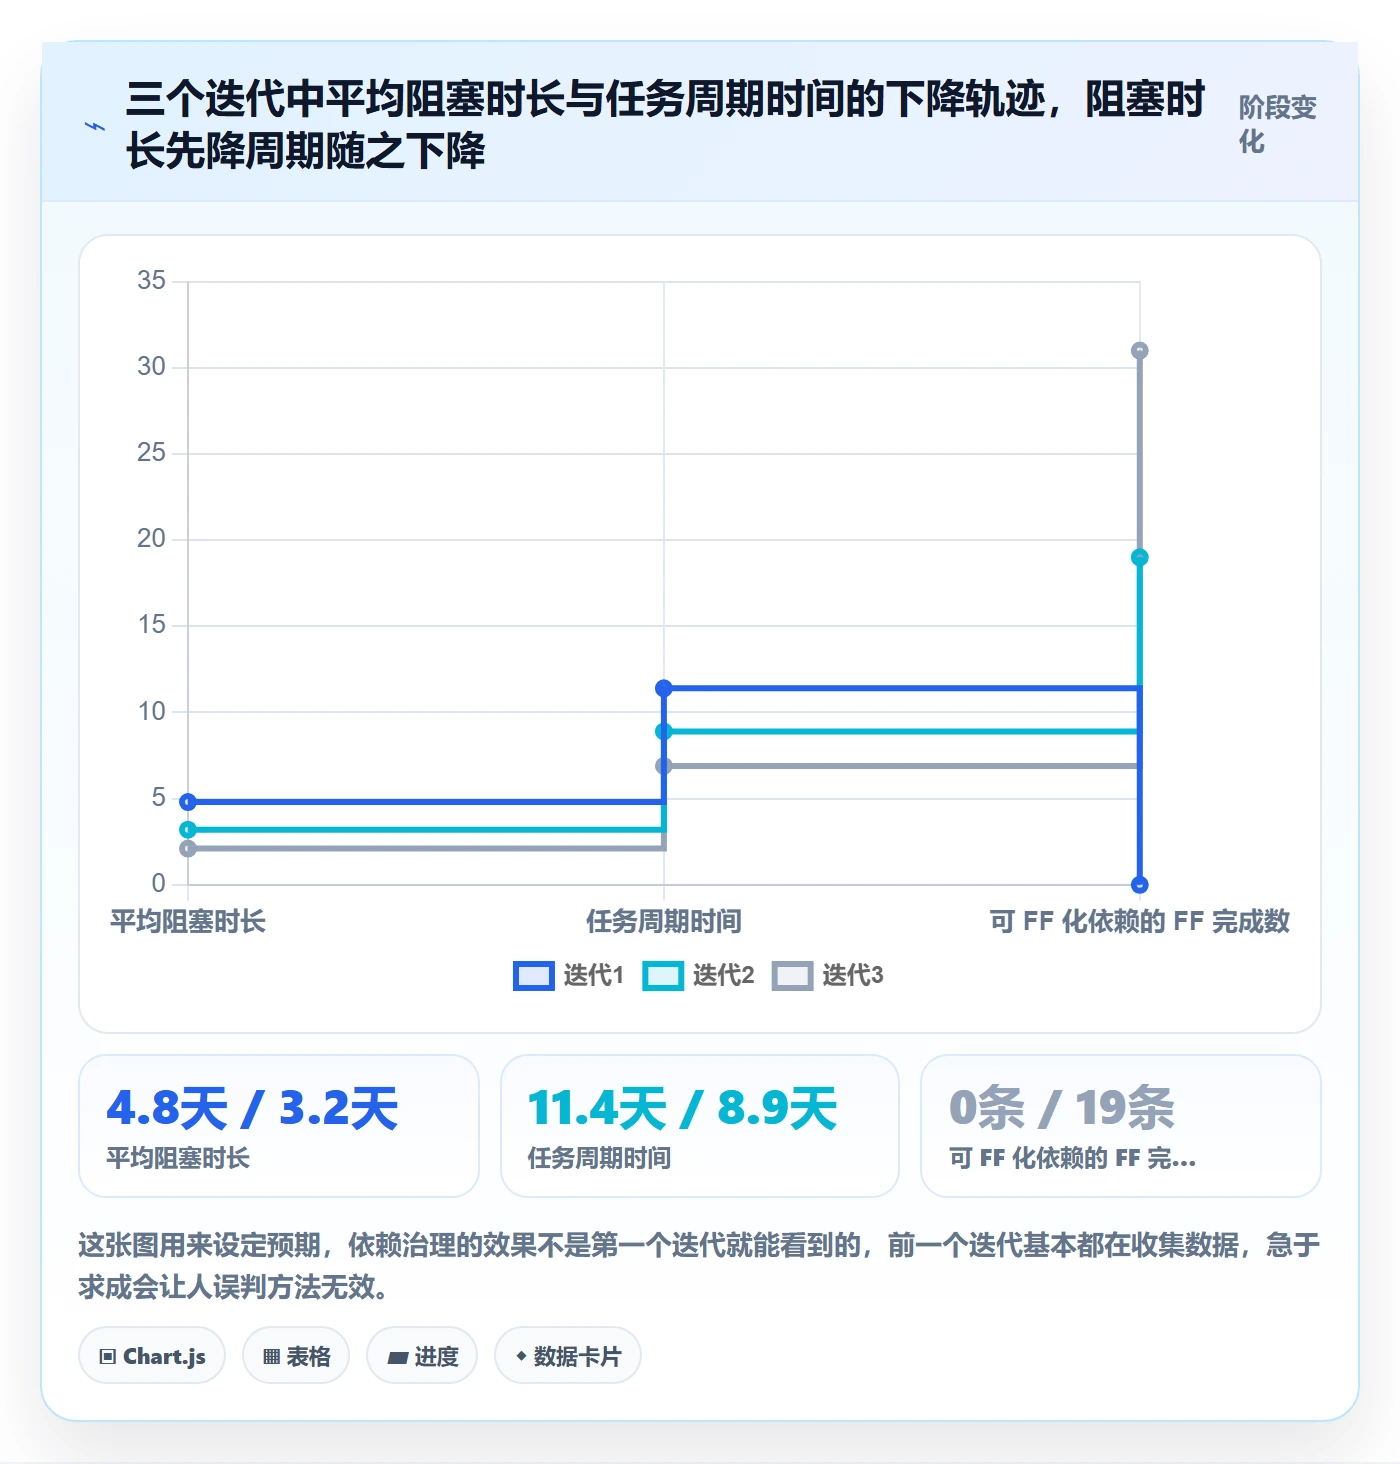Toggle the 迭代1 legend entry
Viewport: 1400px width, 1464px height.
569,975
